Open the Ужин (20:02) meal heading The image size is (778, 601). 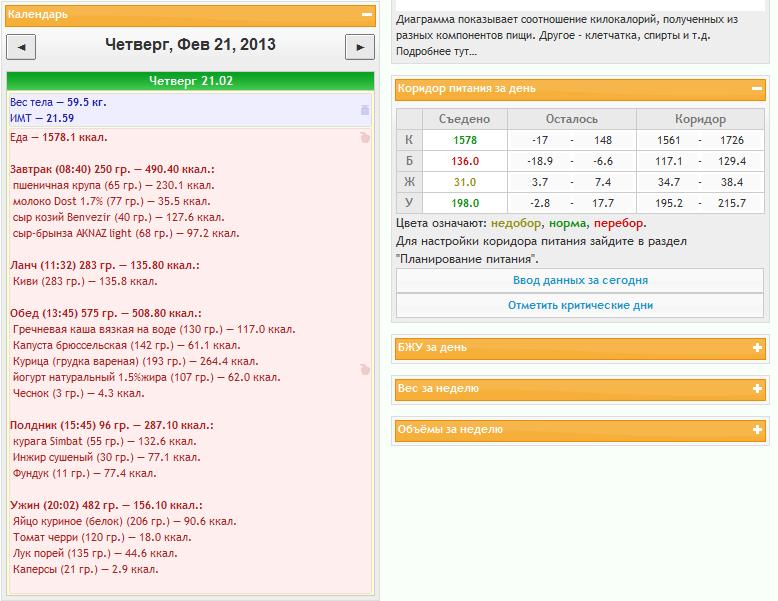pyautogui.click(x=106, y=505)
